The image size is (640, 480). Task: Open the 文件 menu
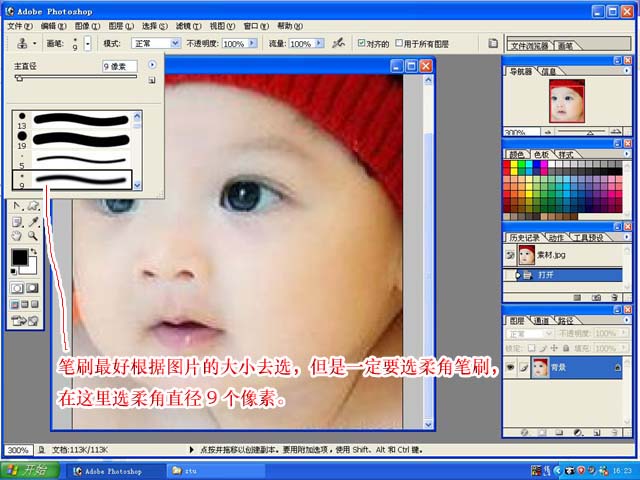[x=20, y=26]
